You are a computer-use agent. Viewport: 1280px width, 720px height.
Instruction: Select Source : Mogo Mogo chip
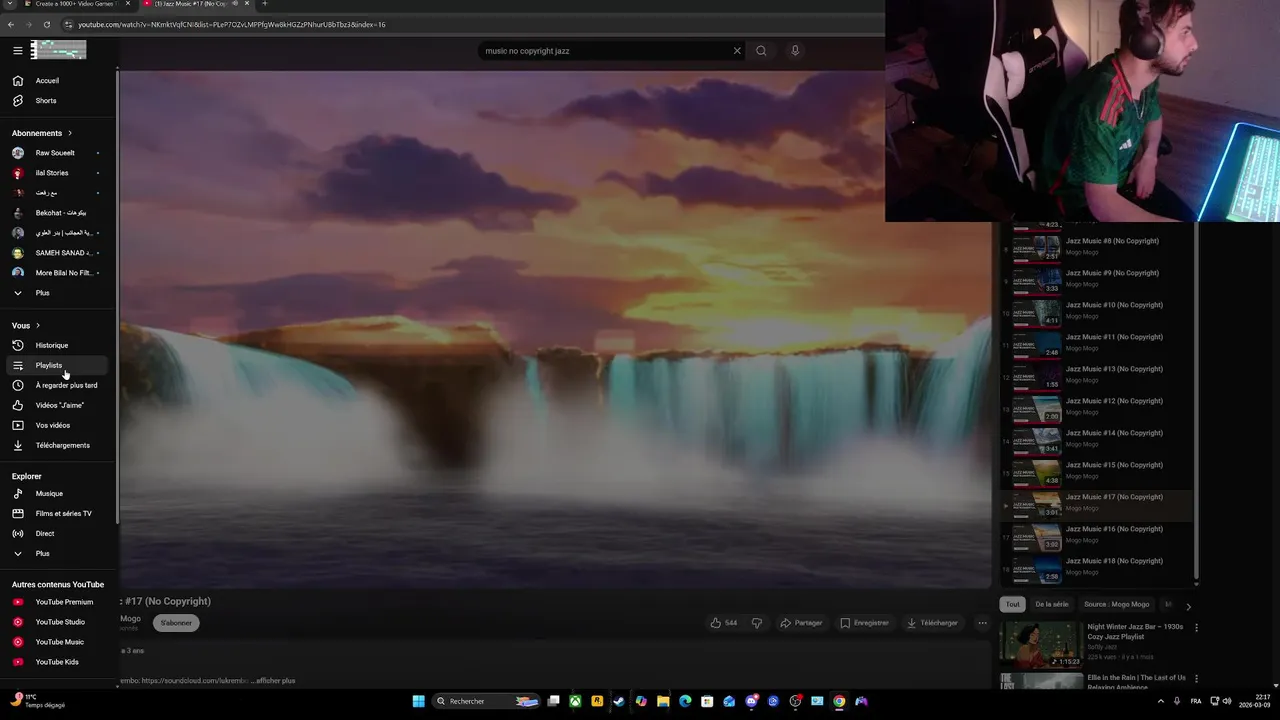point(1116,604)
